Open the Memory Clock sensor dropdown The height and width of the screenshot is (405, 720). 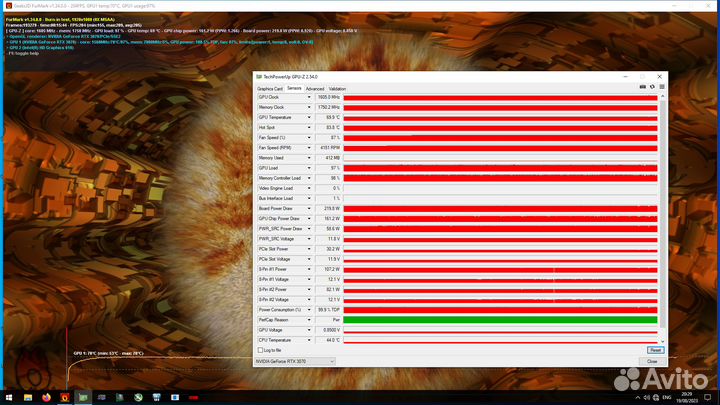tap(309, 107)
